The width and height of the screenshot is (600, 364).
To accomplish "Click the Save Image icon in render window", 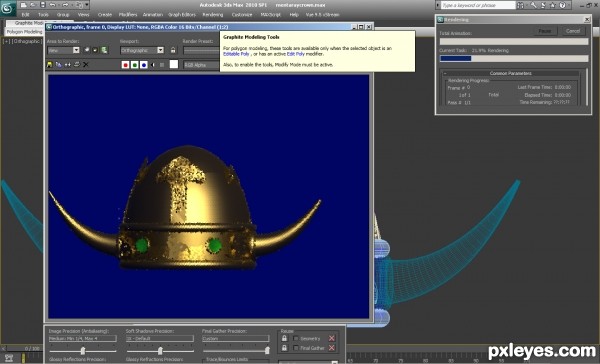I will pyautogui.click(x=49, y=65).
